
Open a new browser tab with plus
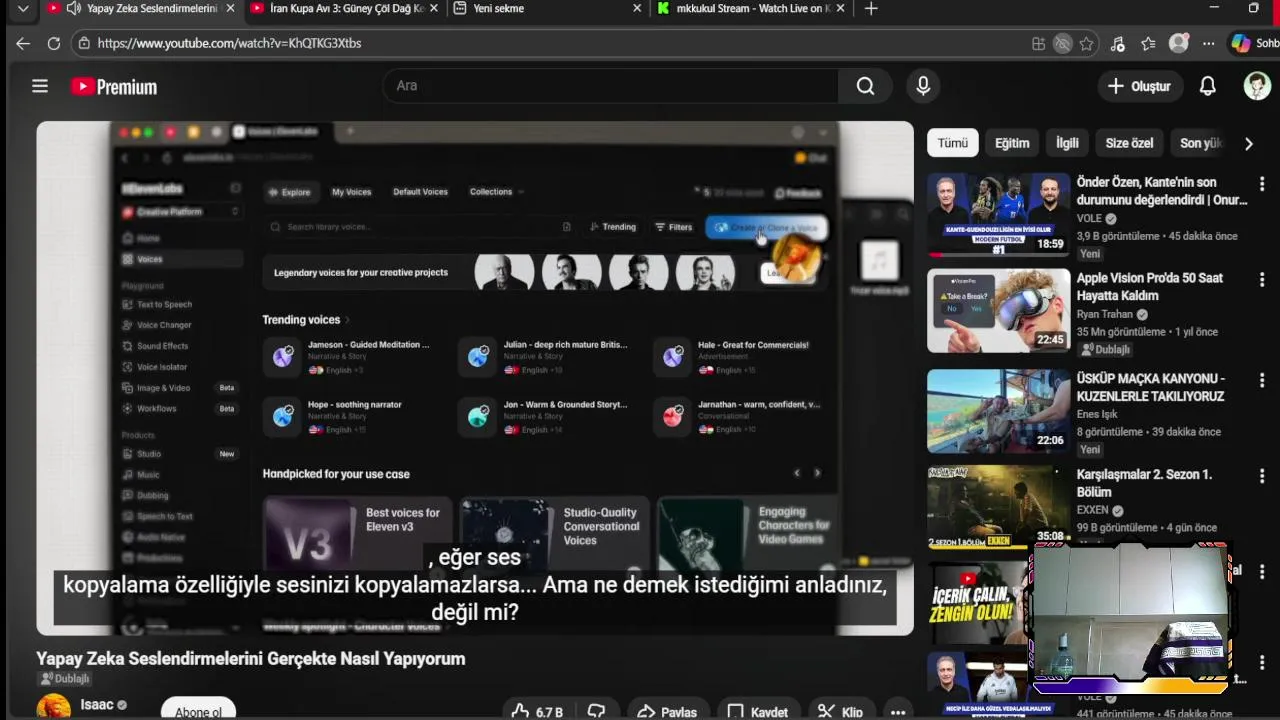(x=871, y=8)
